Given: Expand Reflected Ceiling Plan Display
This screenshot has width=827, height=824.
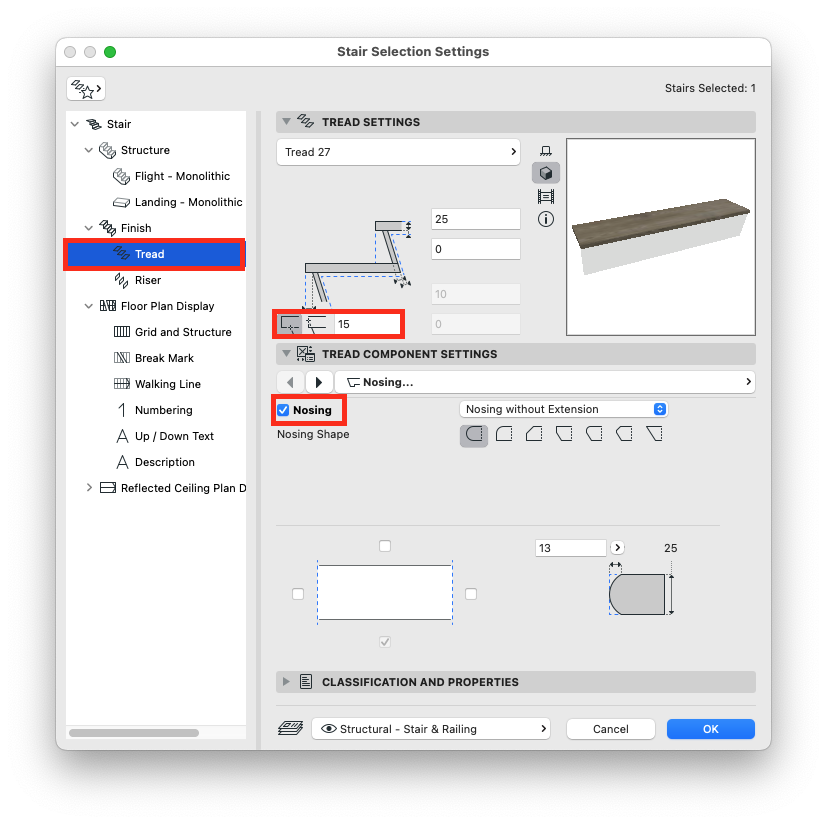Looking at the screenshot, I should coord(89,488).
